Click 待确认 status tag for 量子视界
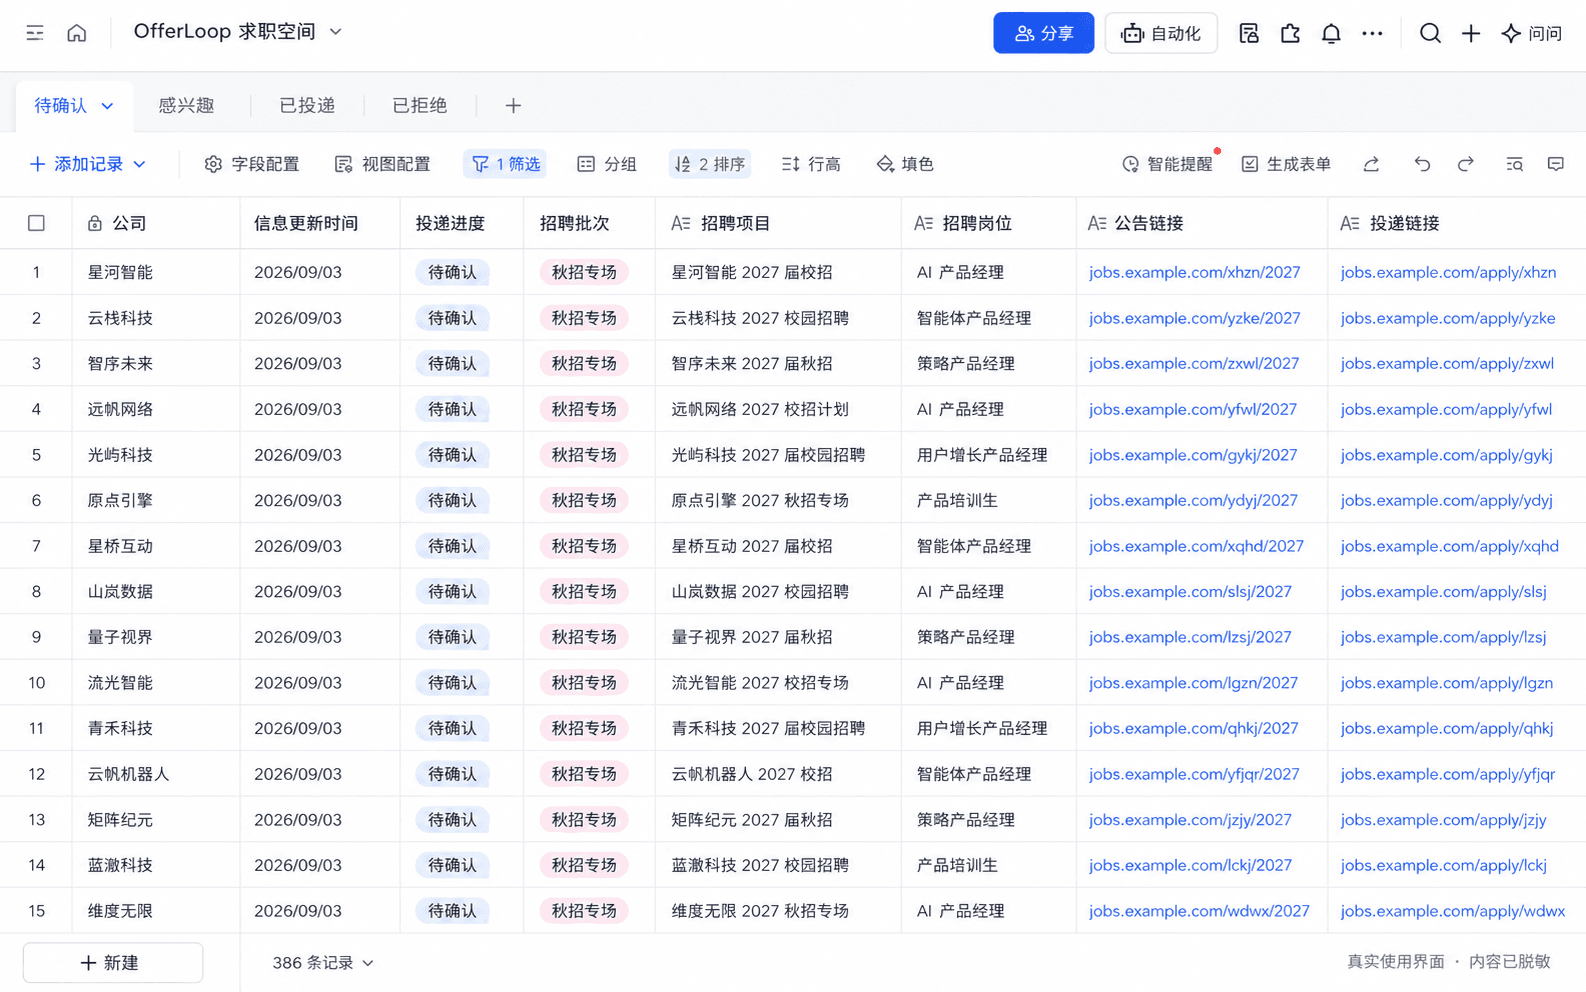 (x=452, y=637)
